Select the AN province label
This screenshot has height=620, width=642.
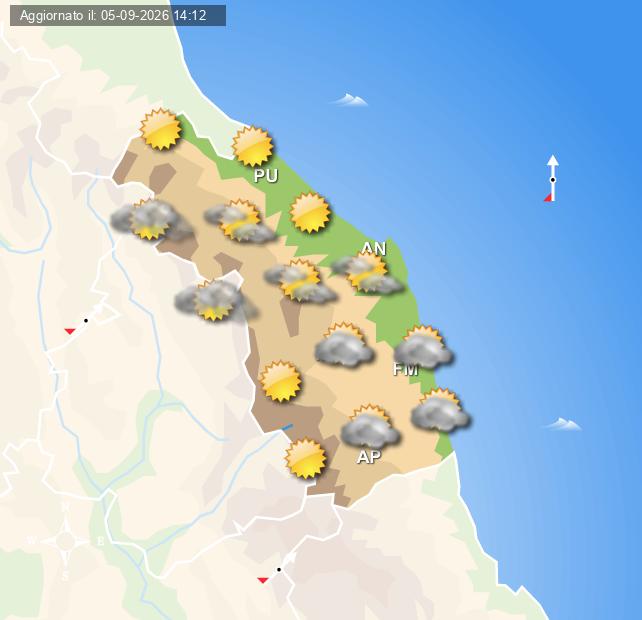374,248
